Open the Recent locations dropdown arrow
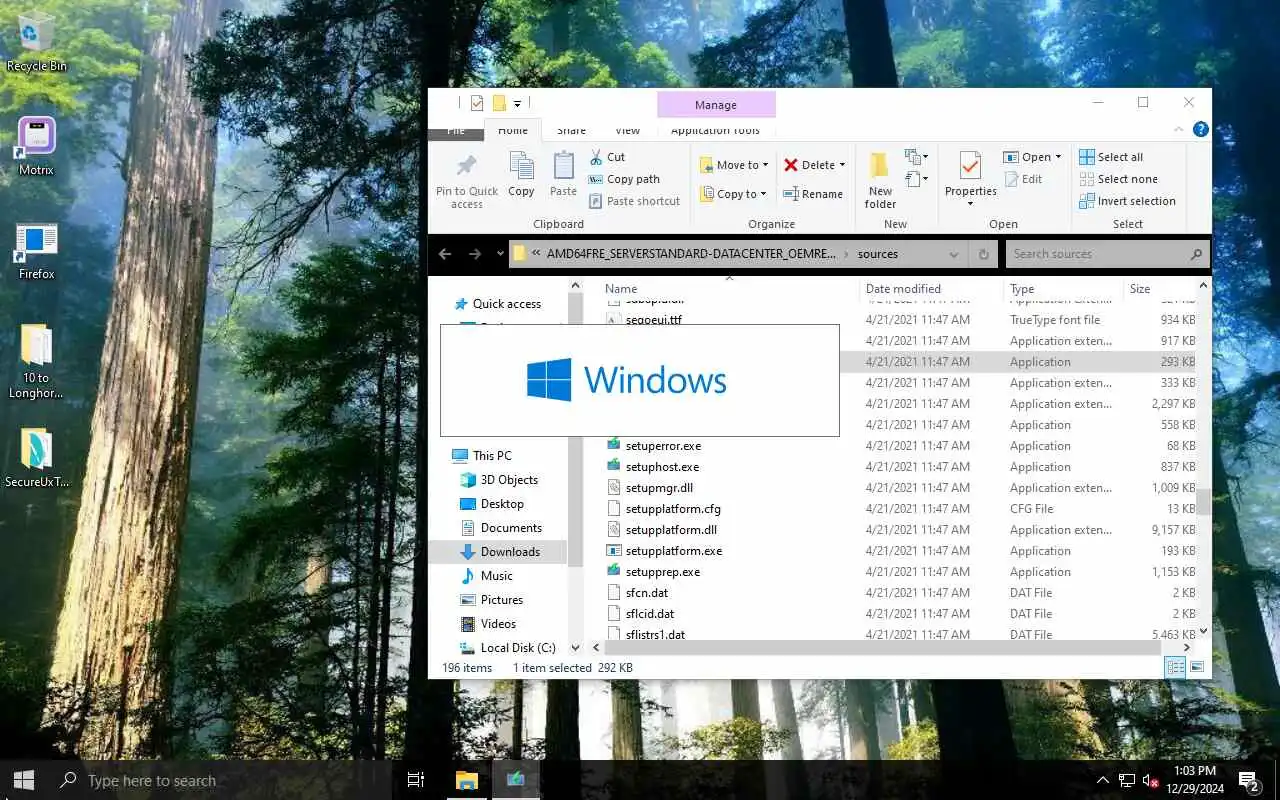Viewport: 1280px width, 800px height. point(500,254)
